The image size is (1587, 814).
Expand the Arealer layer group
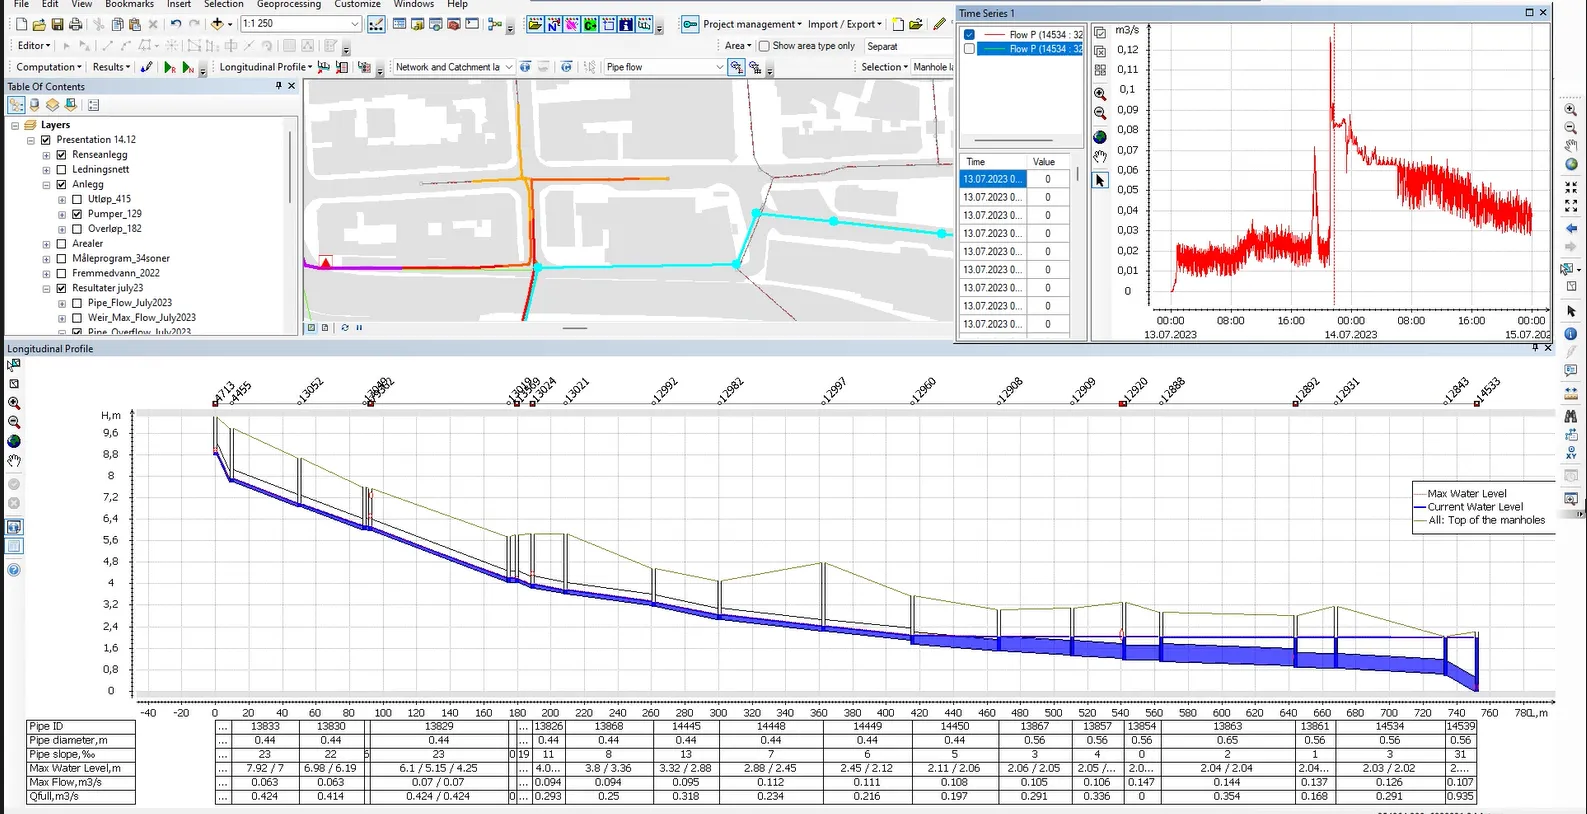pyautogui.click(x=46, y=244)
